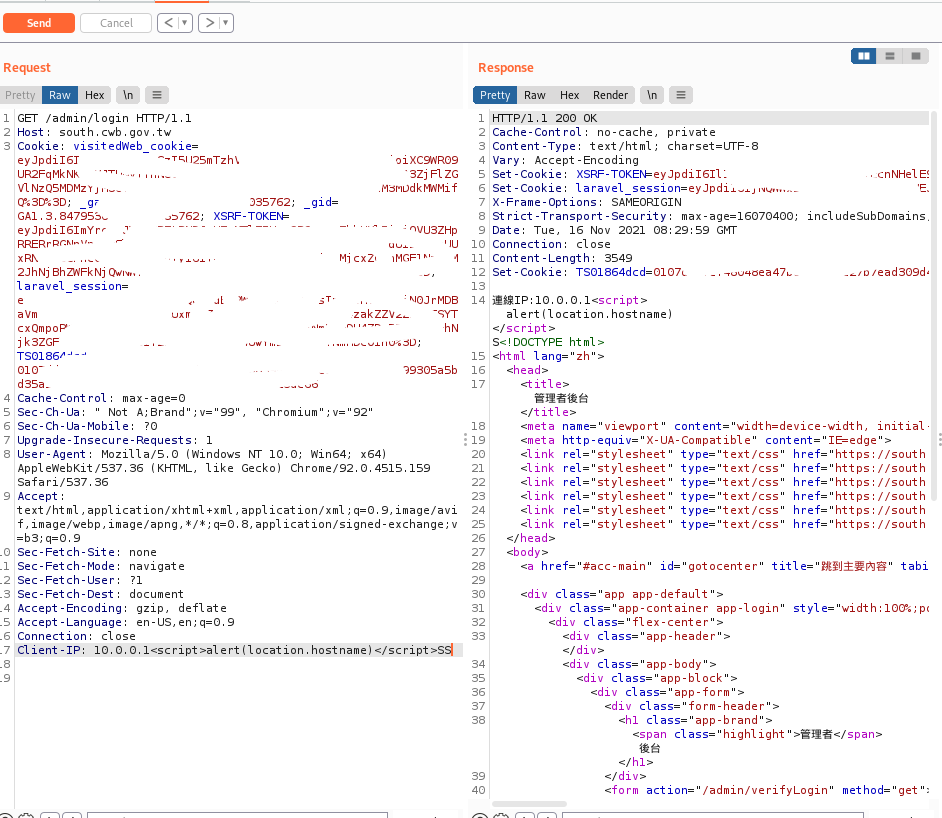942x818 pixels.
Task: Choose combined tabbed layout icon
Action: click(916, 56)
